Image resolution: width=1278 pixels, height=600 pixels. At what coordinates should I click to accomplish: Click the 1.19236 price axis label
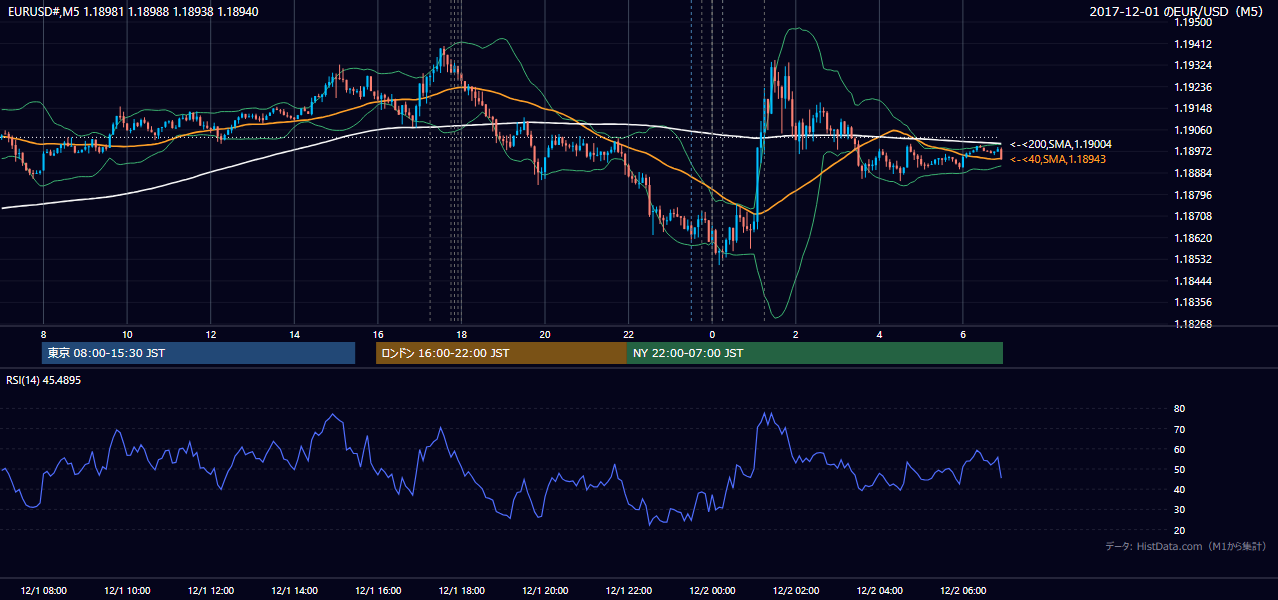[1193, 87]
